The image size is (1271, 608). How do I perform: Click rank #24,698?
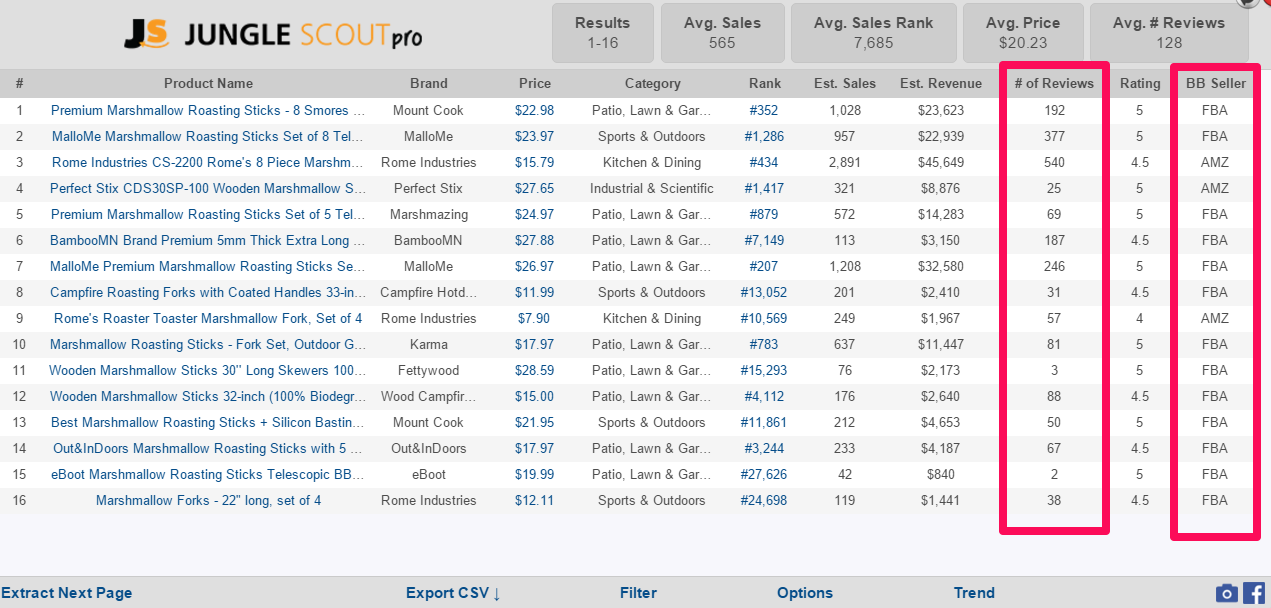coord(764,500)
